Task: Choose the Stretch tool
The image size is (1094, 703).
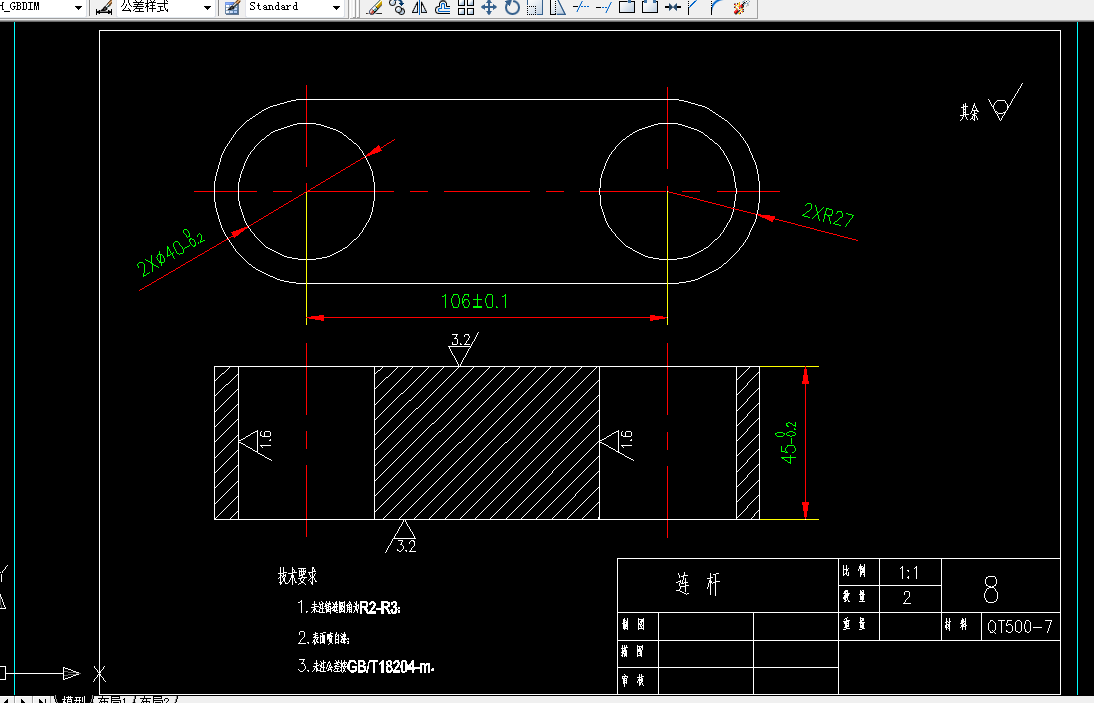Action: point(557,8)
